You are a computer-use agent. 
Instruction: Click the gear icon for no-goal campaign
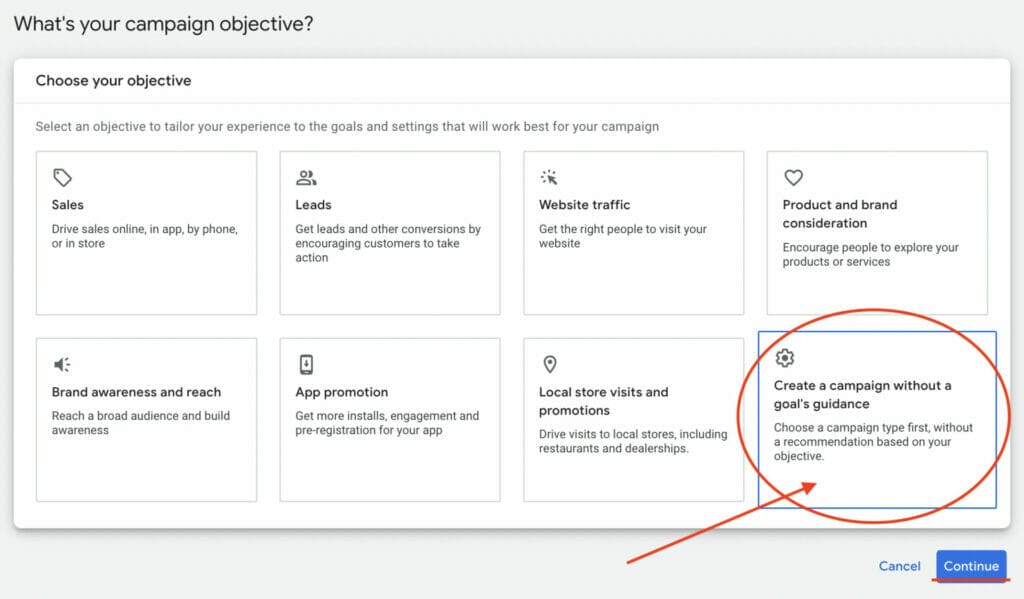[784, 358]
